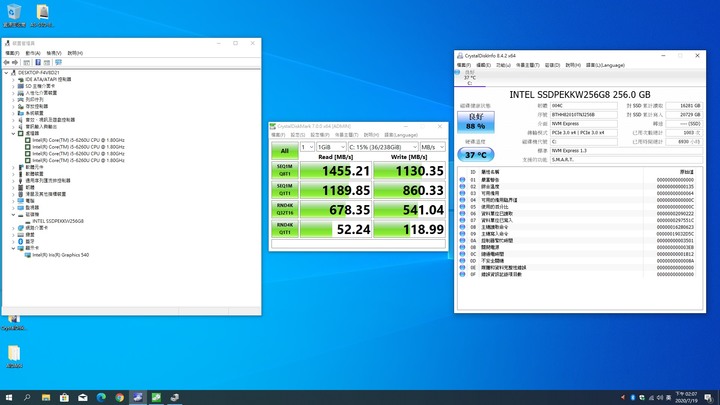Expand the Bluetooth category node
Screen dimensions: 720x405
click(13, 242)
